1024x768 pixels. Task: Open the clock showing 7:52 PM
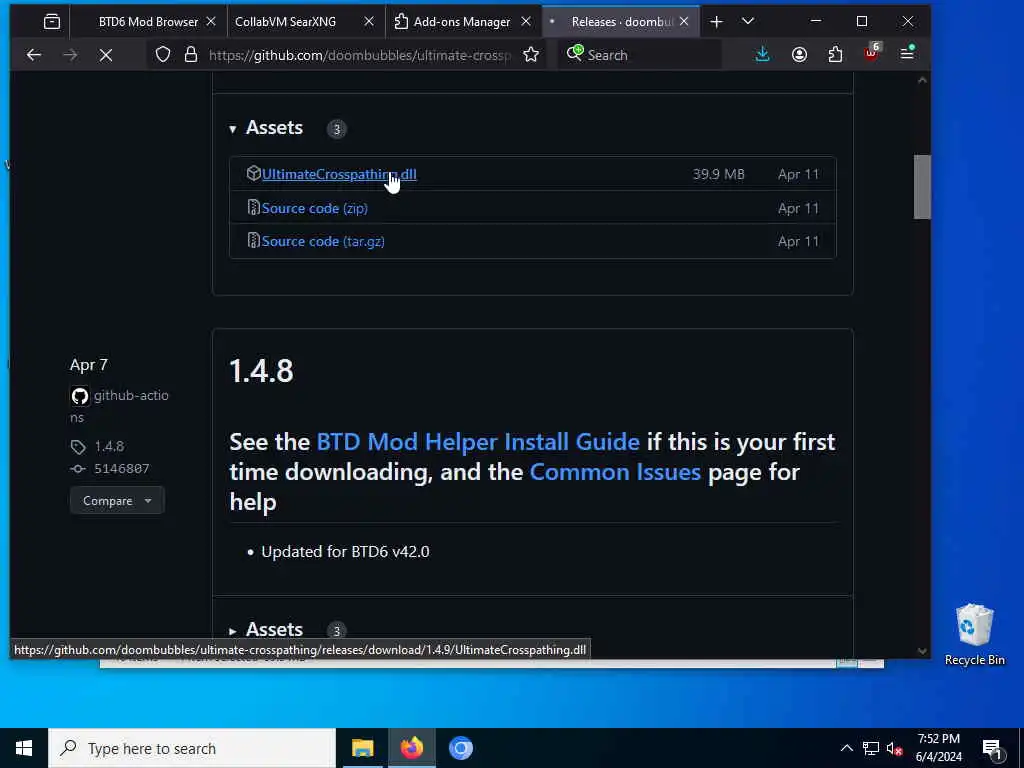(938, 748)
